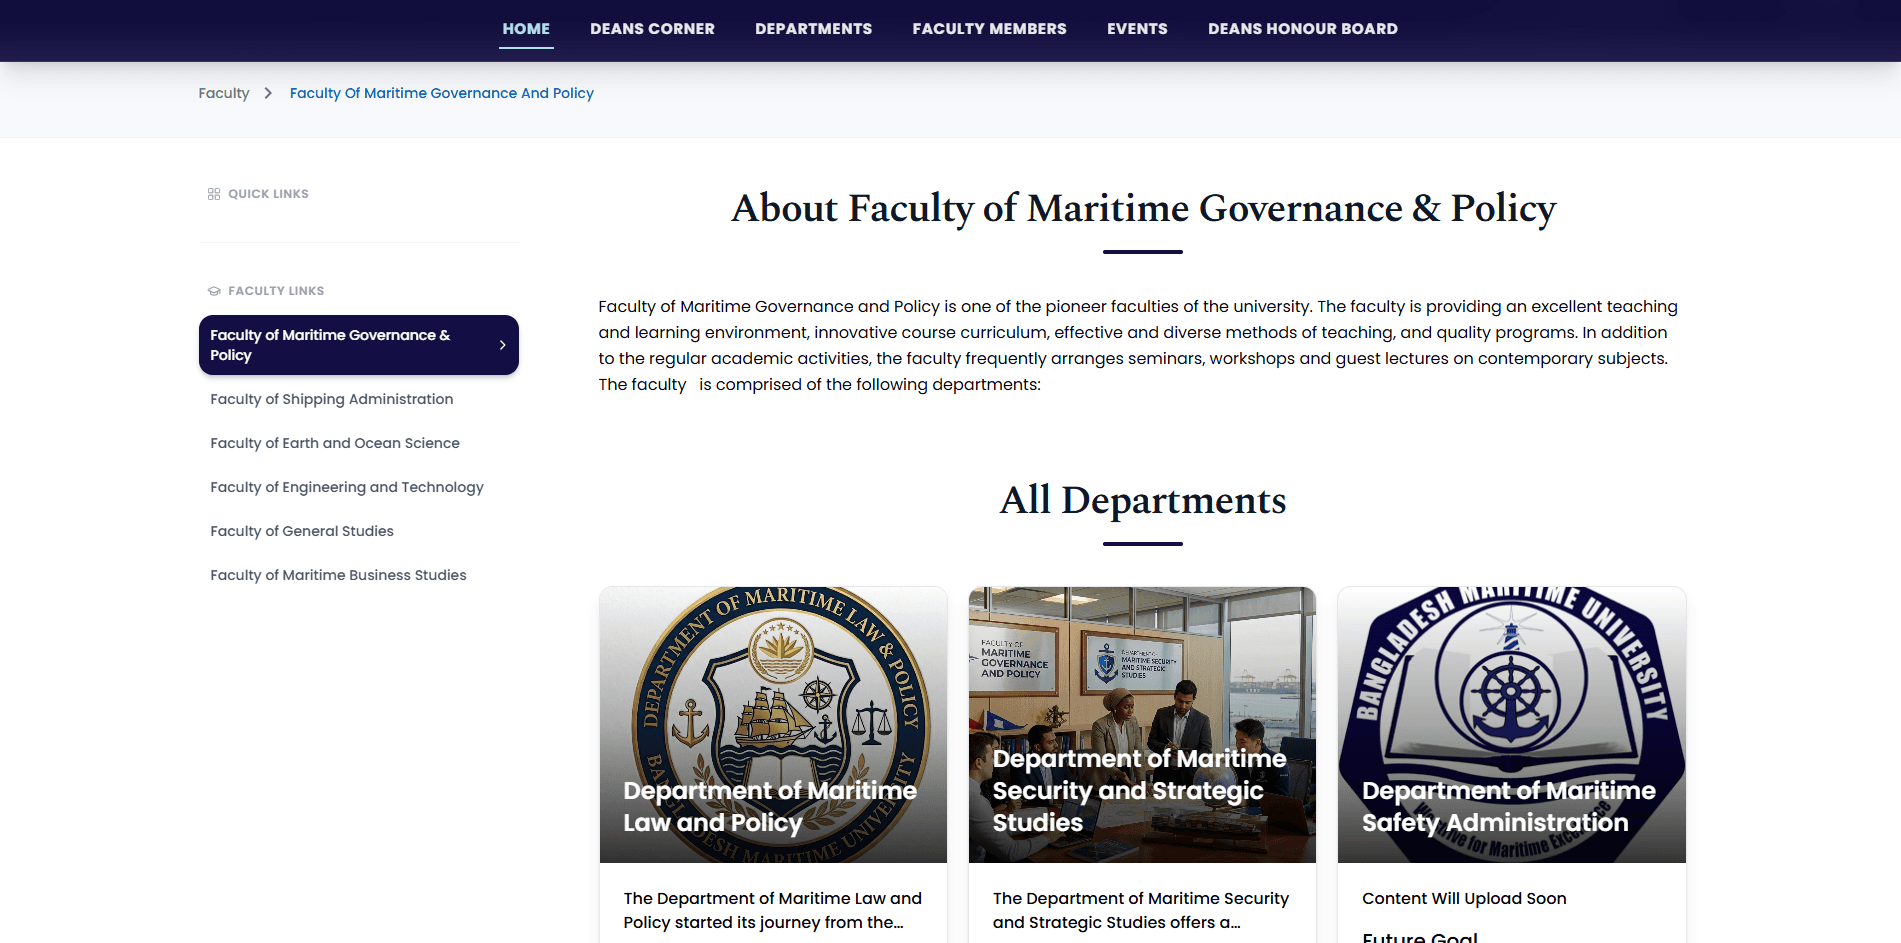Open the HOME navigation item
The width and height of the screenshot is (1901, 943).
pos(526,29)
